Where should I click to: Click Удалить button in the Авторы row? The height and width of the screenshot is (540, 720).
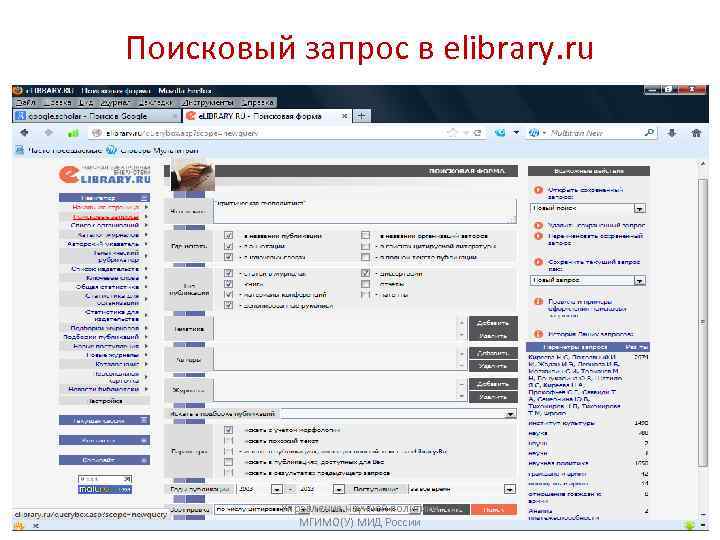coord(493,366)
